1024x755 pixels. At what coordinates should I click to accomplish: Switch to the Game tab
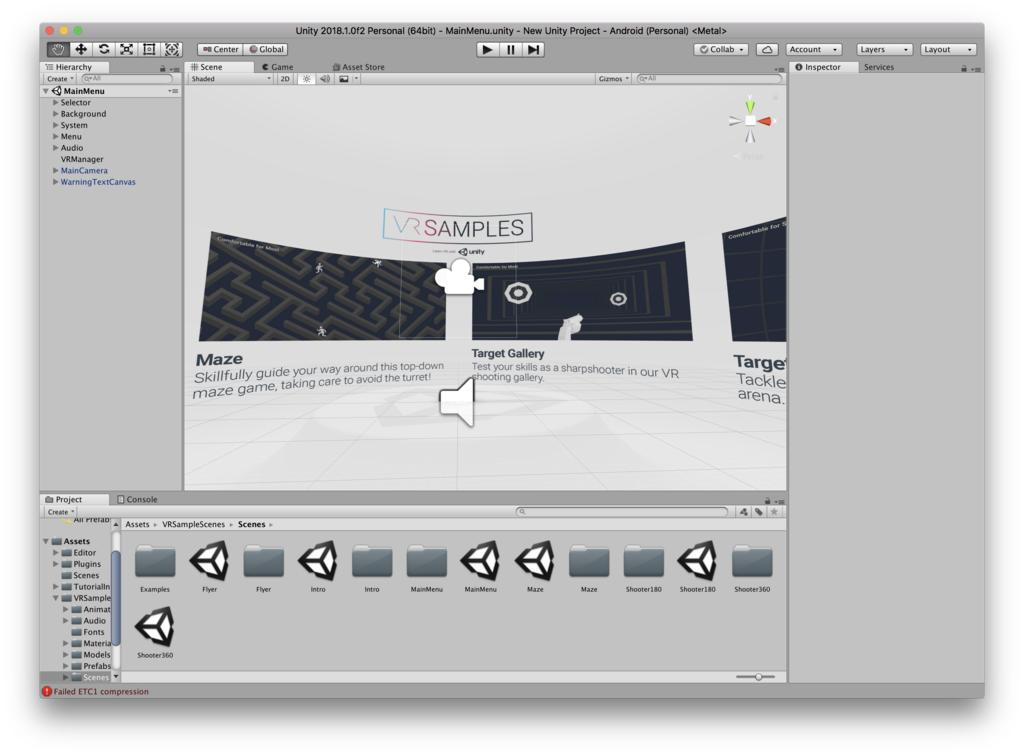pyautogui.click(x=278, y=67)
